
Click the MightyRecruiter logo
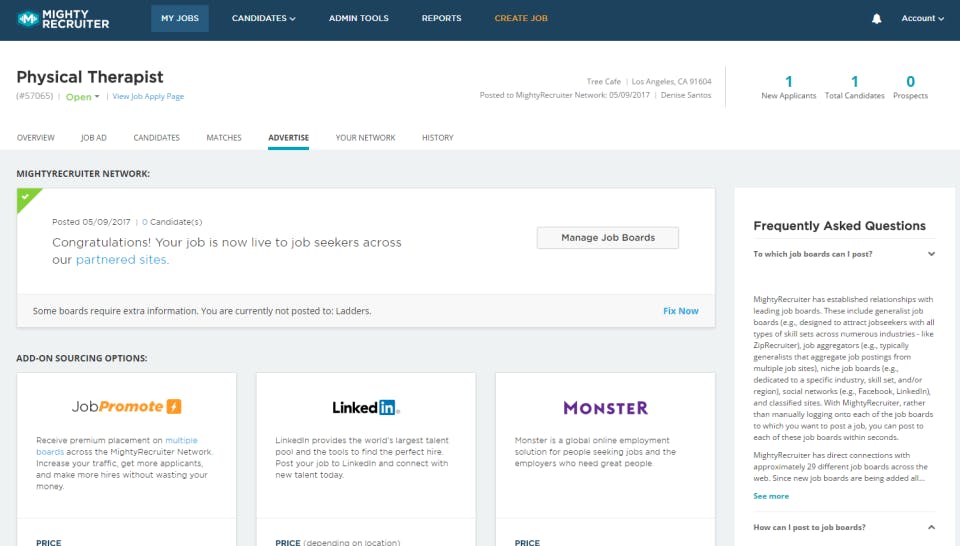tap(62, 19)
